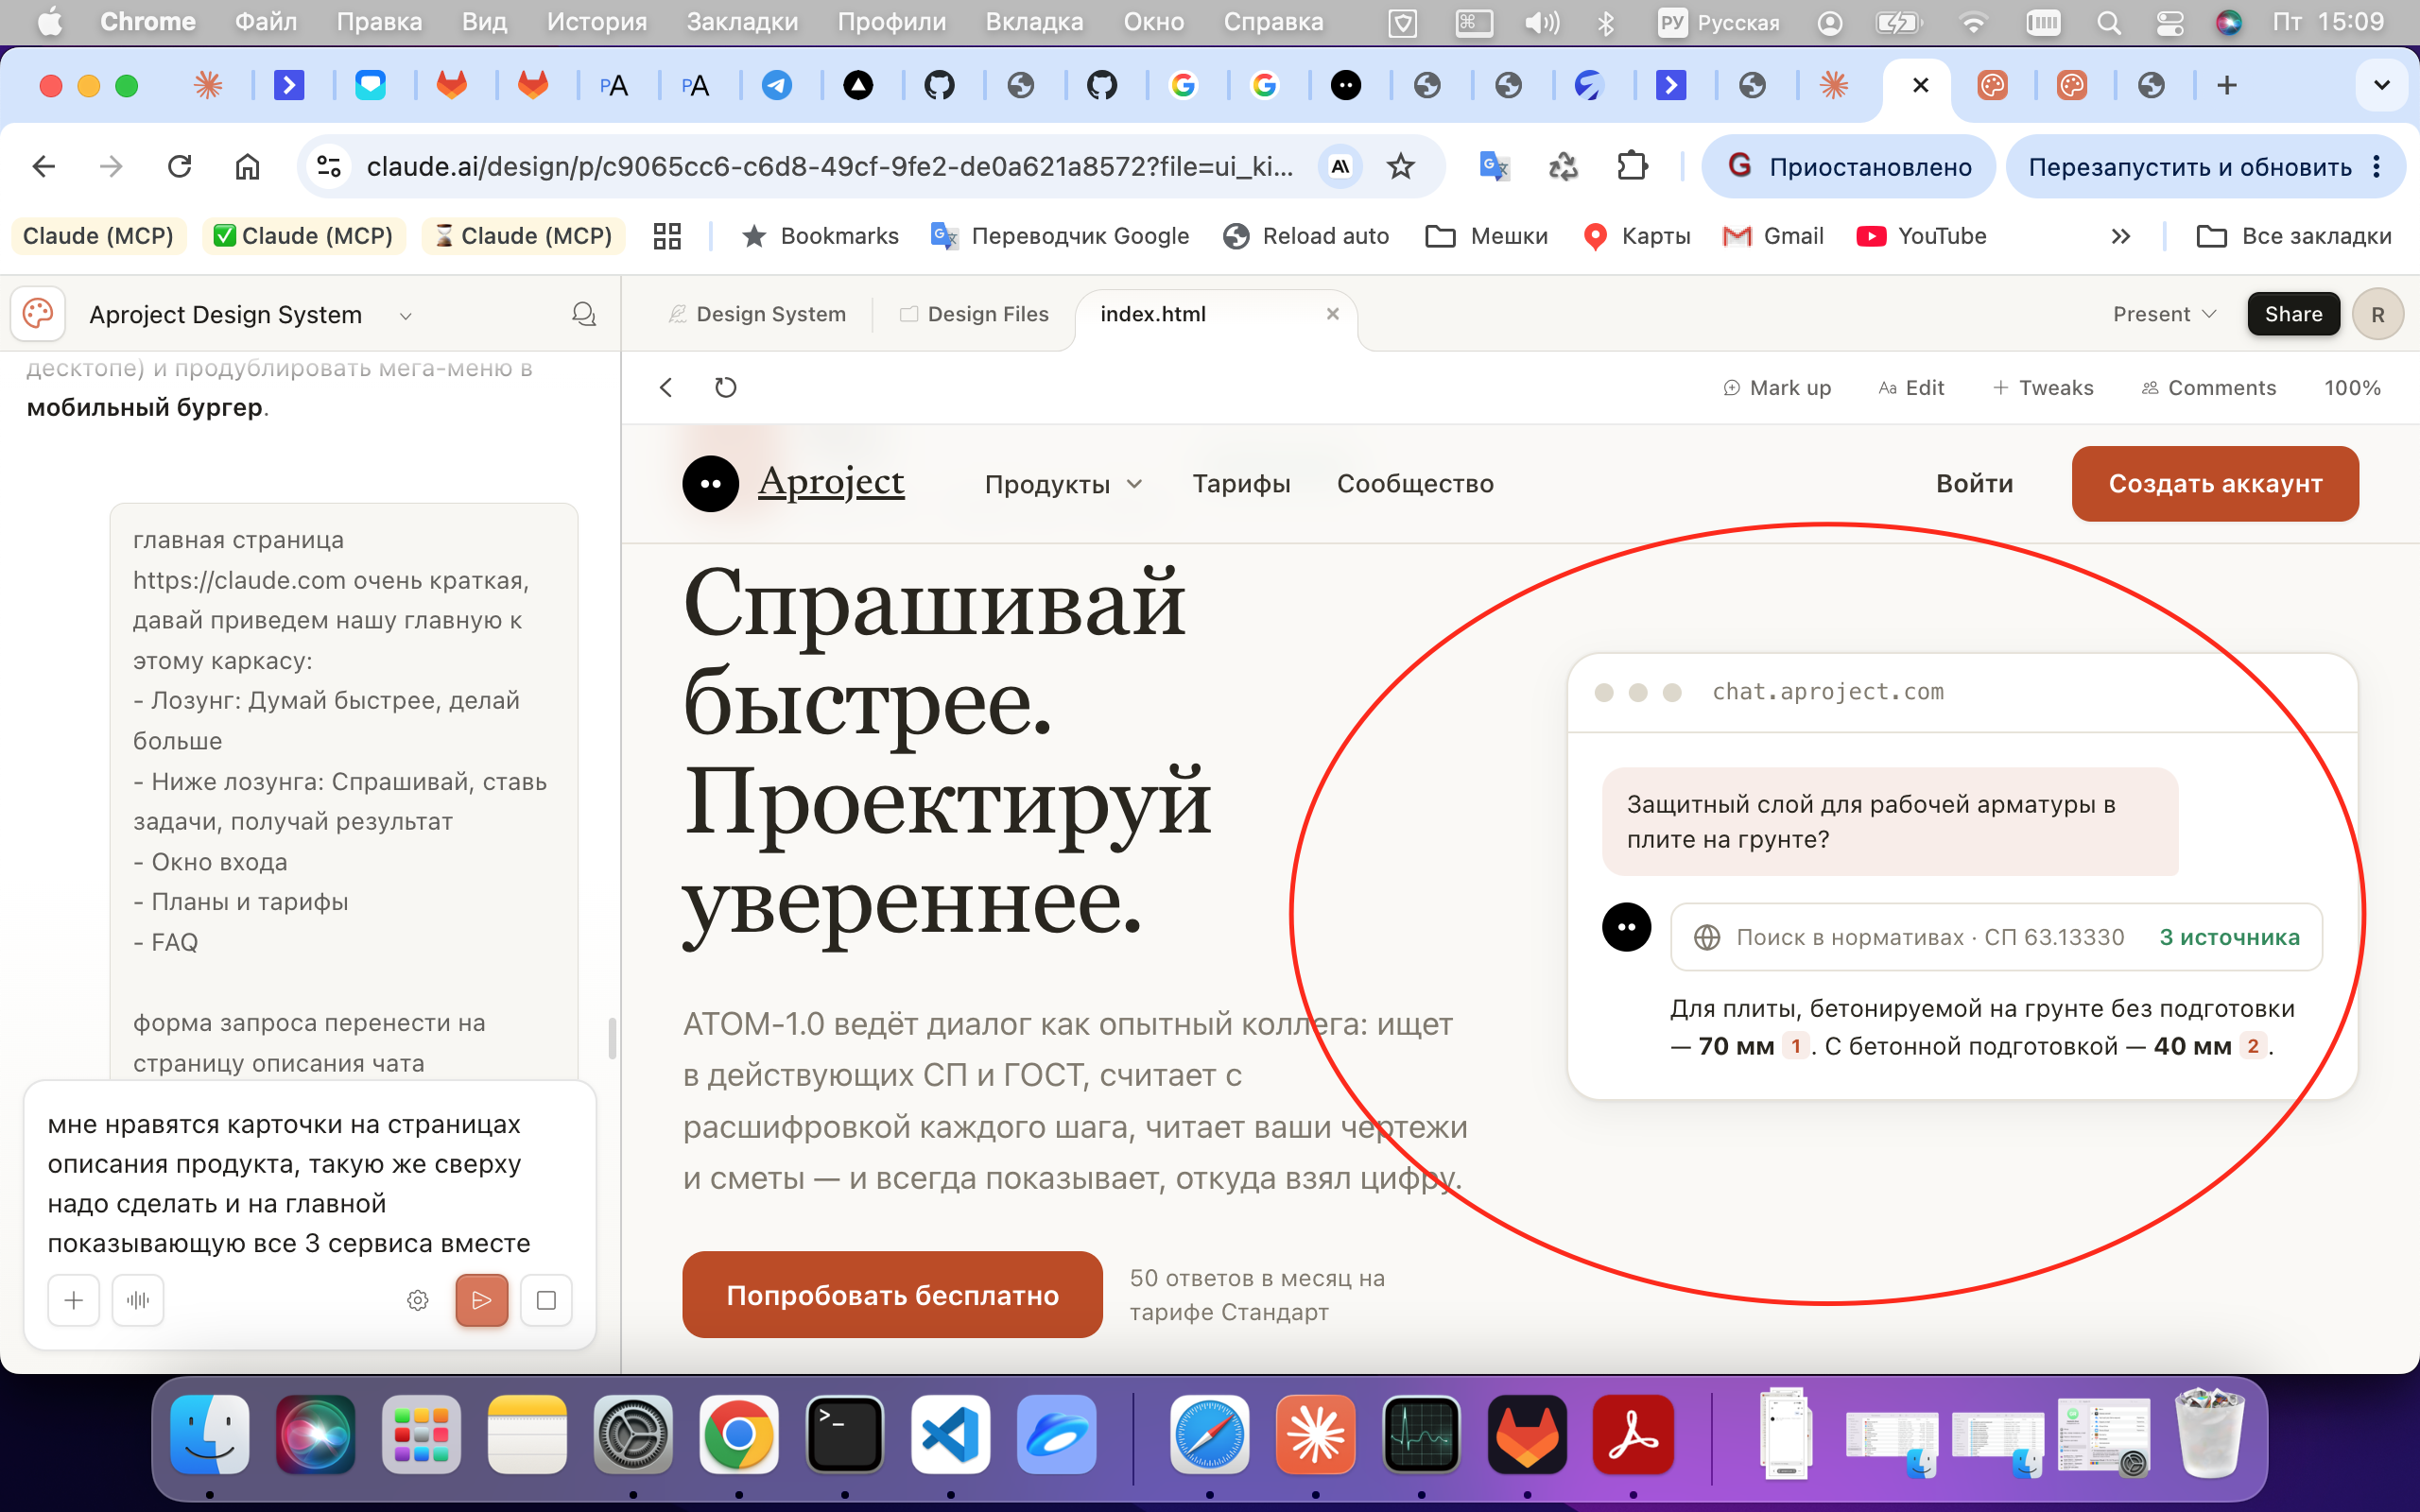Open a new Chrome tab
Screen dimensions: 2420x1512
click(2226, 85)
